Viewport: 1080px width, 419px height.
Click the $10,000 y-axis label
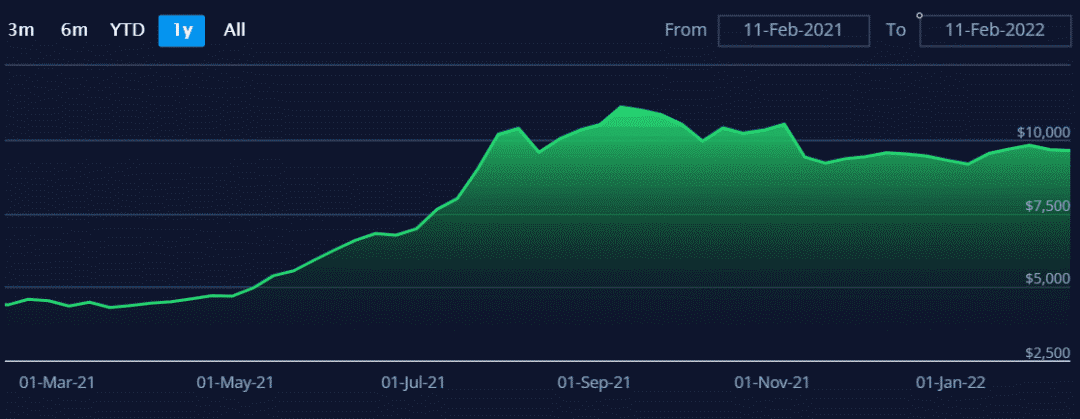coord(1043,132)
